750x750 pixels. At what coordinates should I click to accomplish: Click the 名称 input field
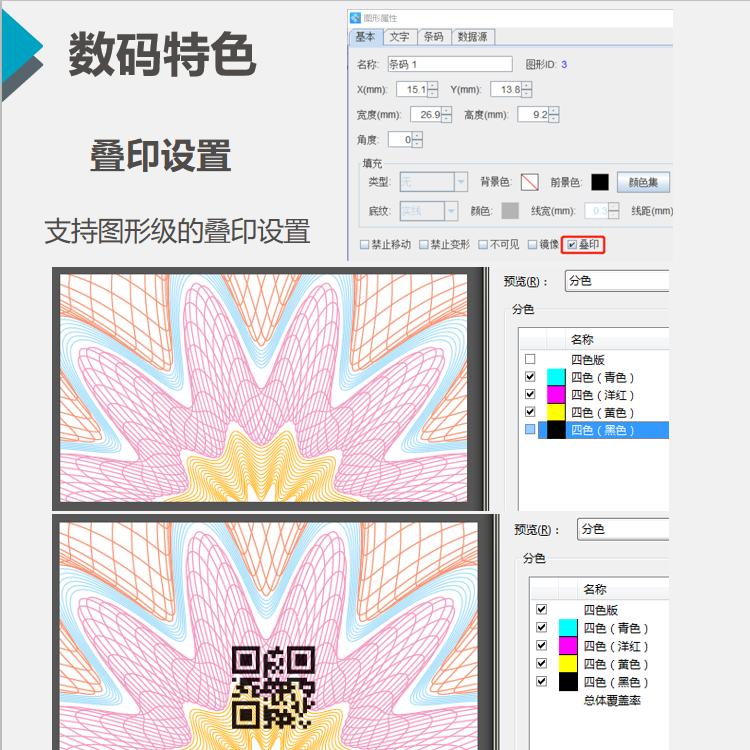449,64
